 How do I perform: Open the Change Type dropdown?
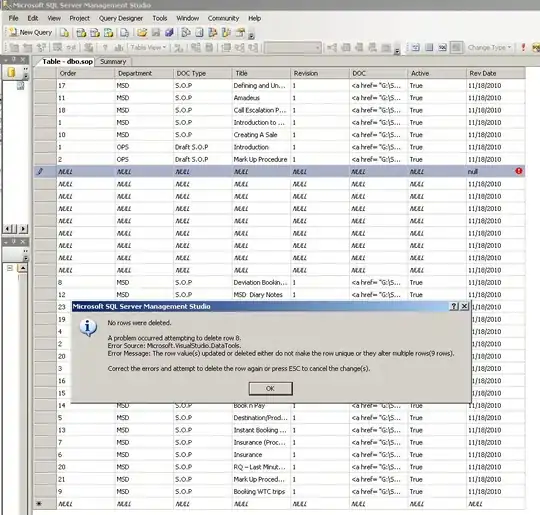[x=489, y=48]
